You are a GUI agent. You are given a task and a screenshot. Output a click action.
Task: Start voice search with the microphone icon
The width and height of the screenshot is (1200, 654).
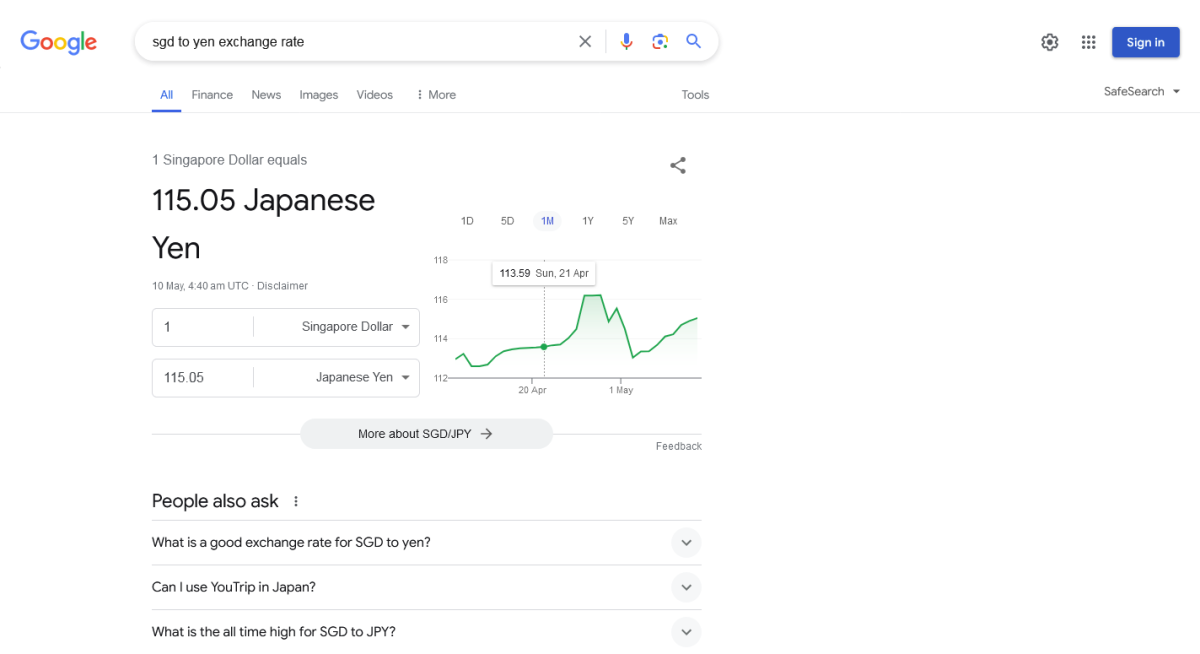(627, 42)
